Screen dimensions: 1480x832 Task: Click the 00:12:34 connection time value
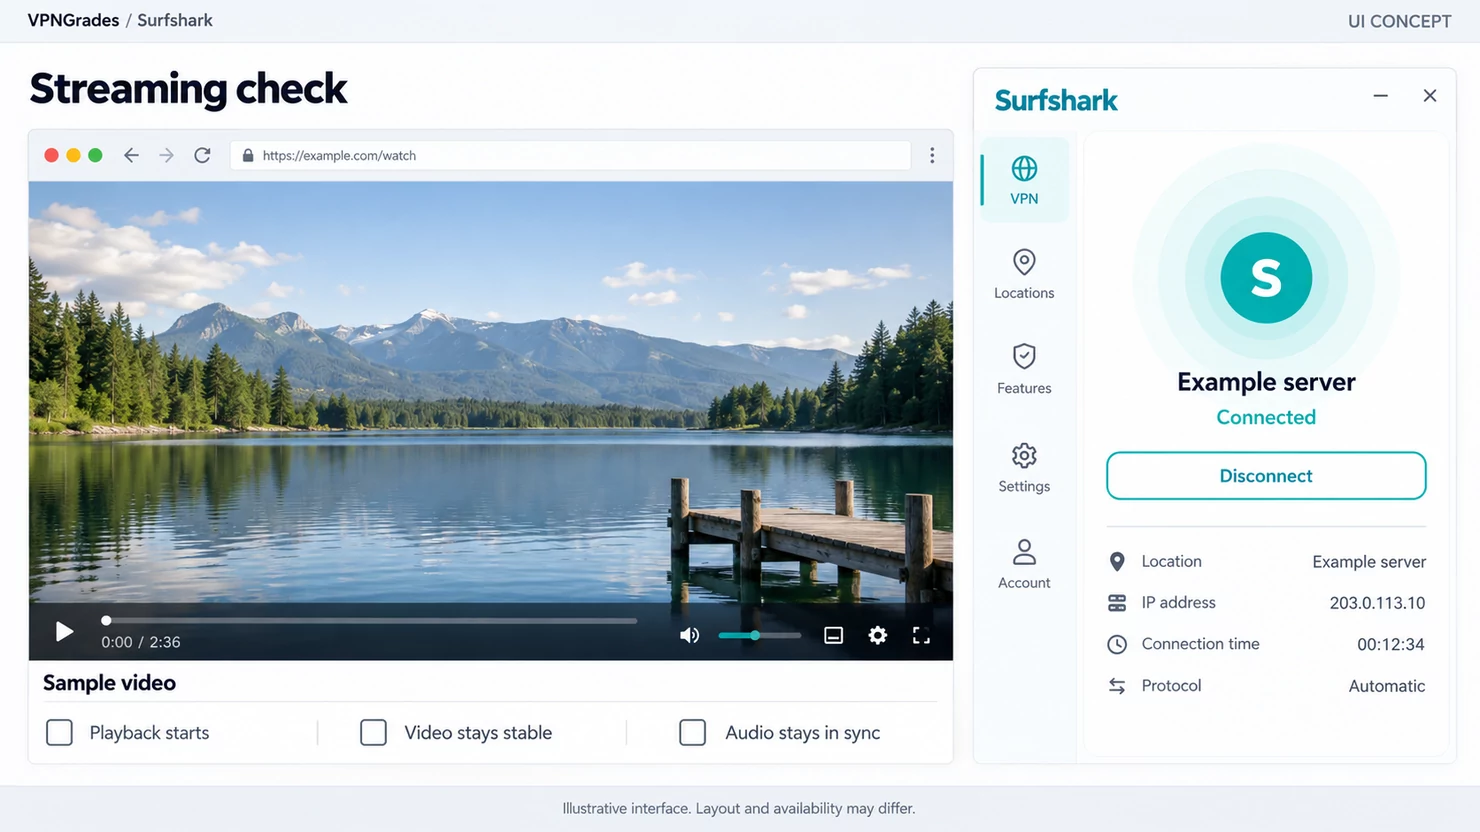[x=1390, y=645]
